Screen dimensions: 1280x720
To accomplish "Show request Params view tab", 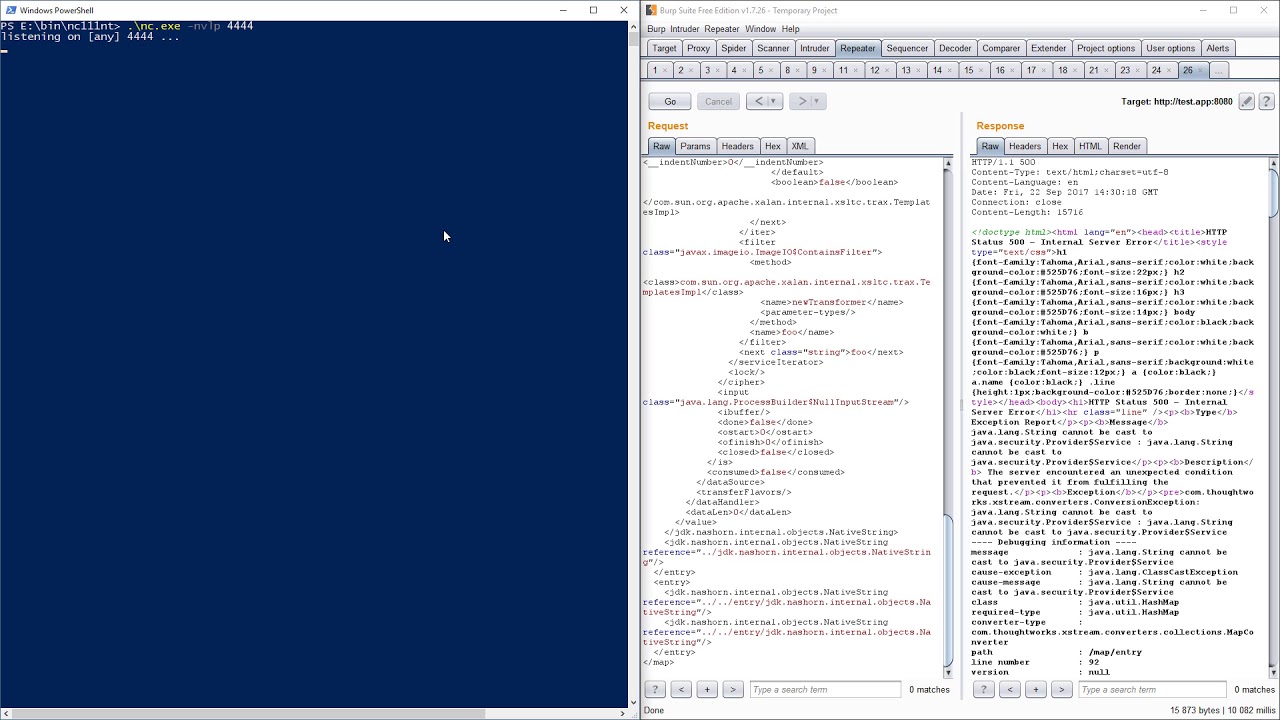I will (x=695, y=146).
